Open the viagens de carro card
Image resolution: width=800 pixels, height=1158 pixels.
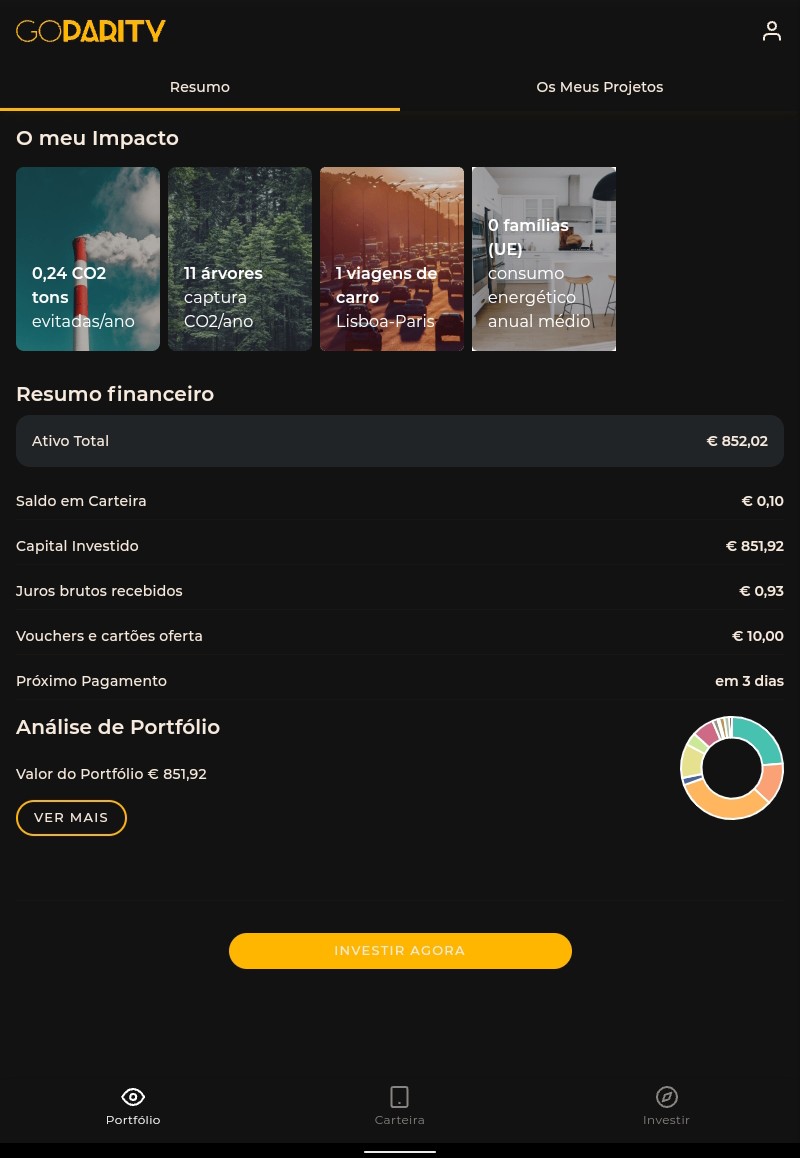[392, 259]
